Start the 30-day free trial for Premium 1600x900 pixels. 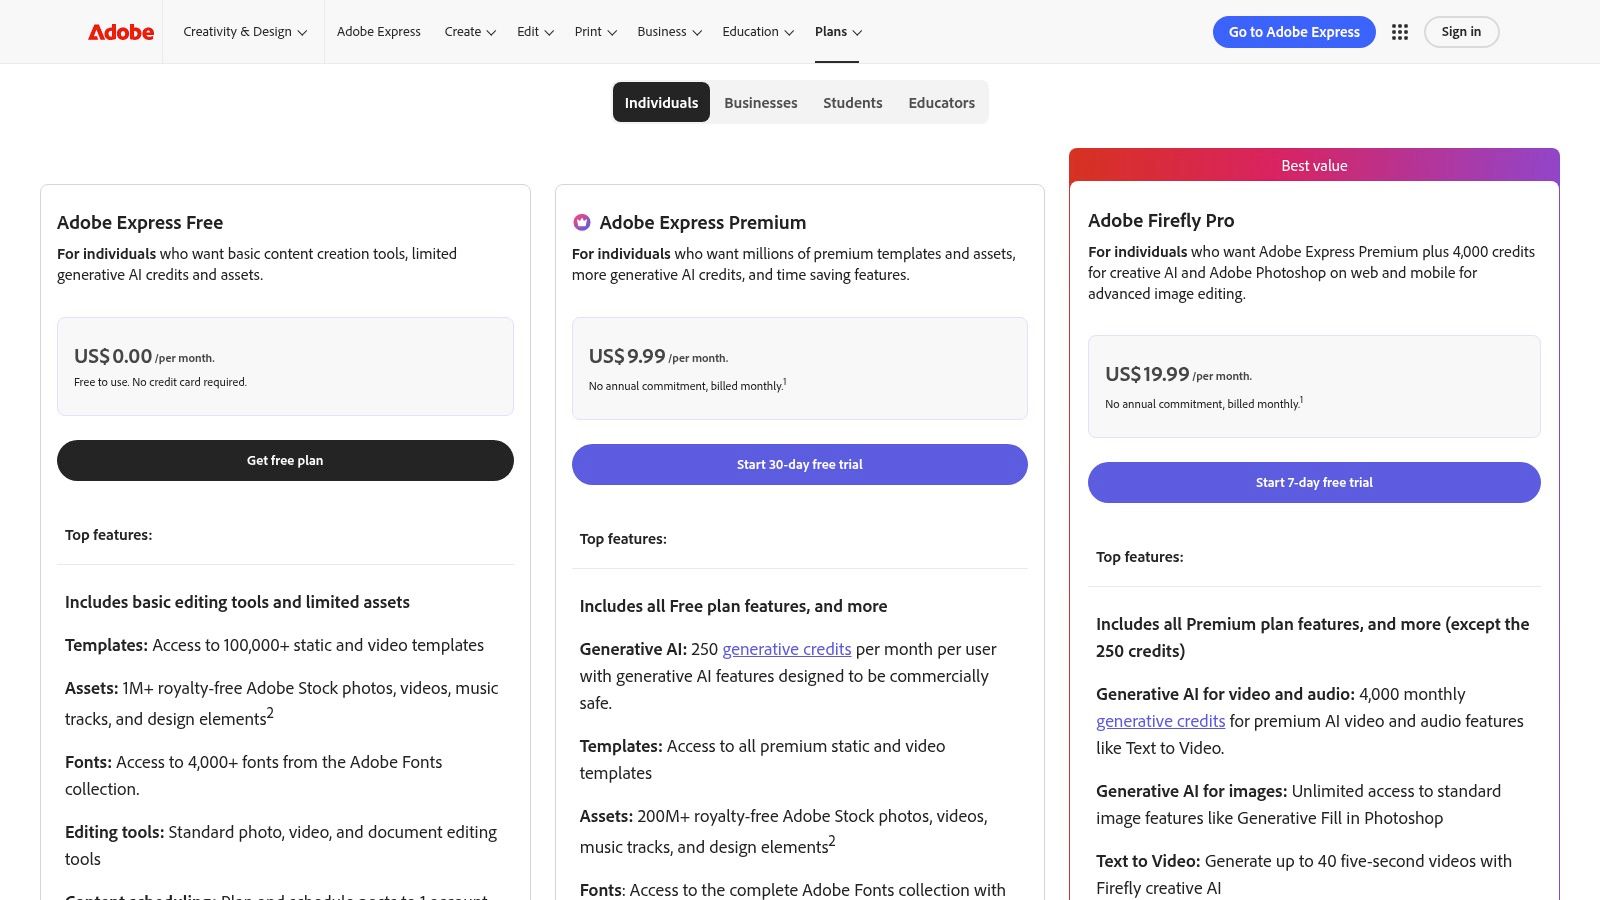coord(799,464)
